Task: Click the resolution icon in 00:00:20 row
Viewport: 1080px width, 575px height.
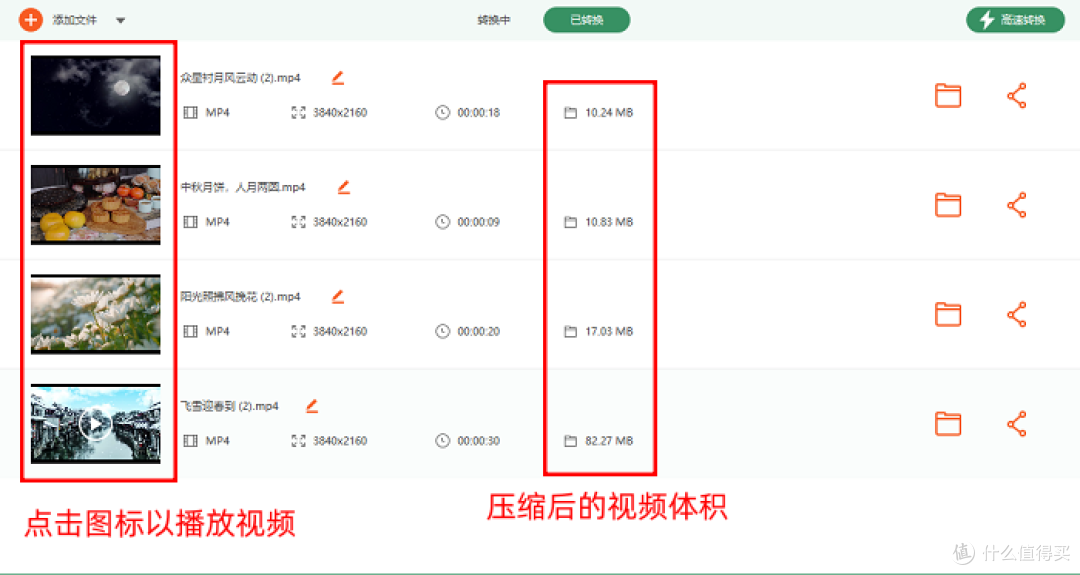Action: (298, 331)
